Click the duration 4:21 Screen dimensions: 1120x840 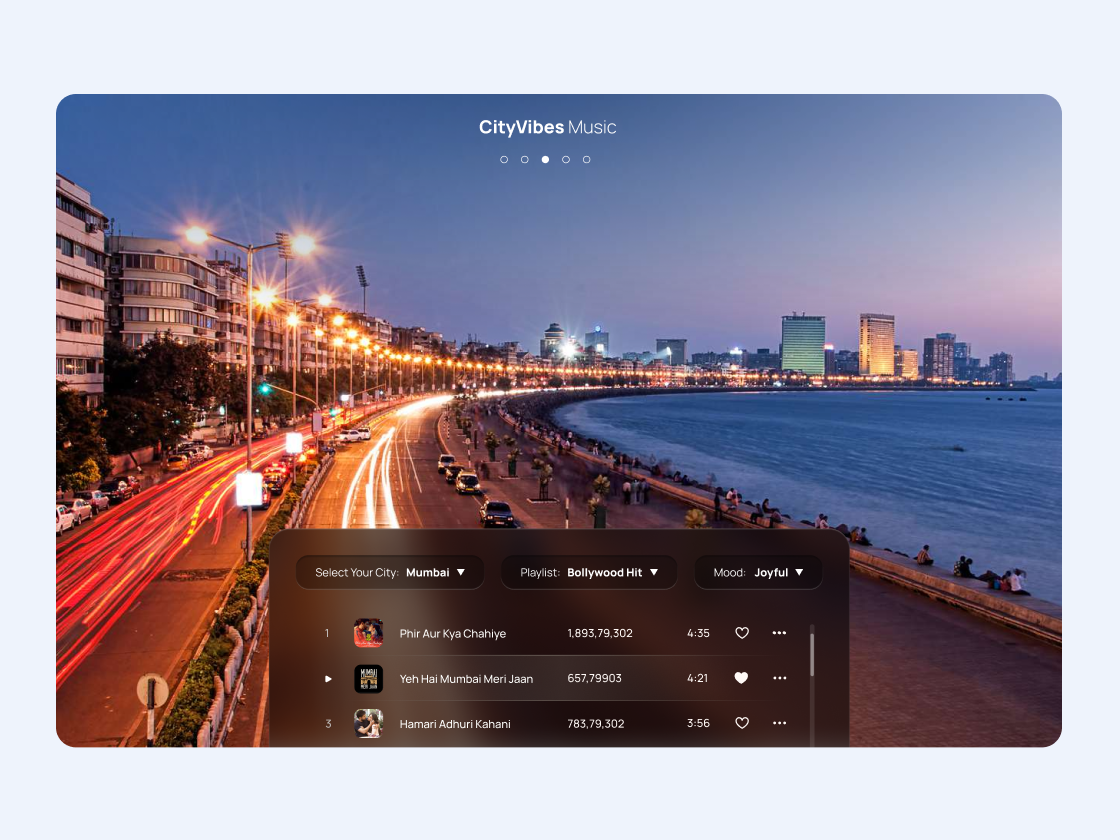tap(697, 678)
